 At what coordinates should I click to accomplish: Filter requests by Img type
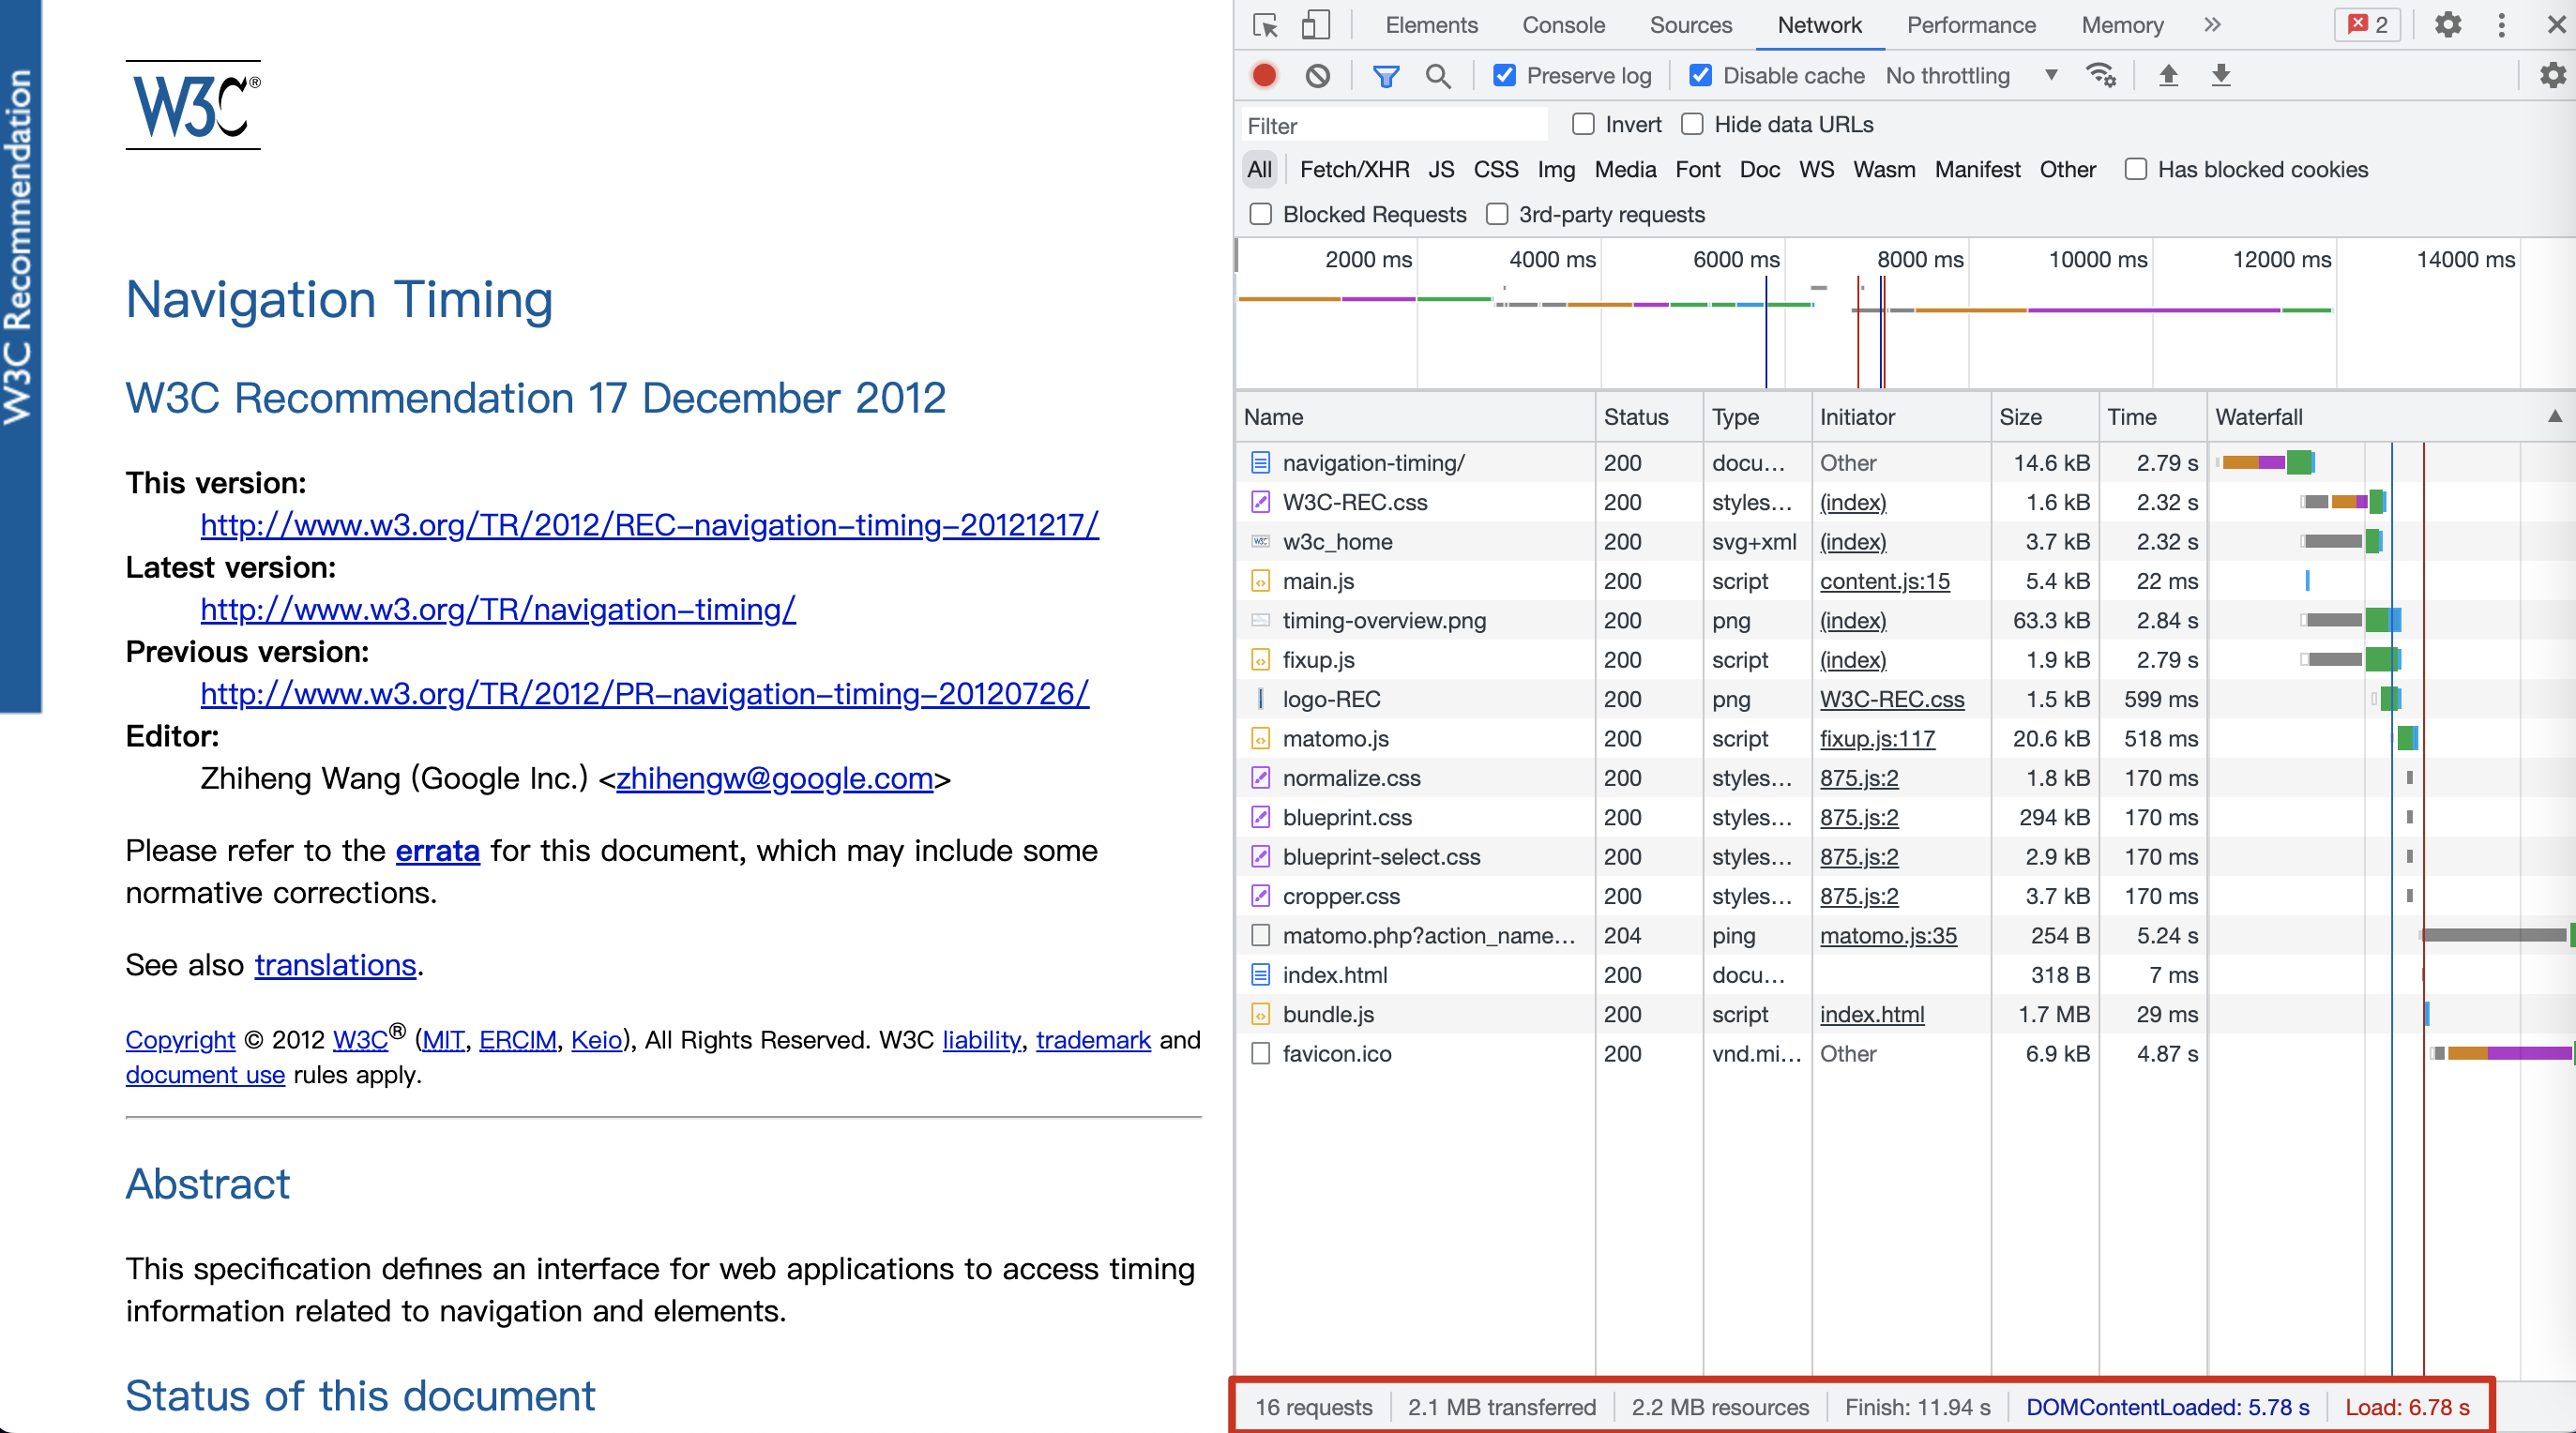(x=1556, y=169)
